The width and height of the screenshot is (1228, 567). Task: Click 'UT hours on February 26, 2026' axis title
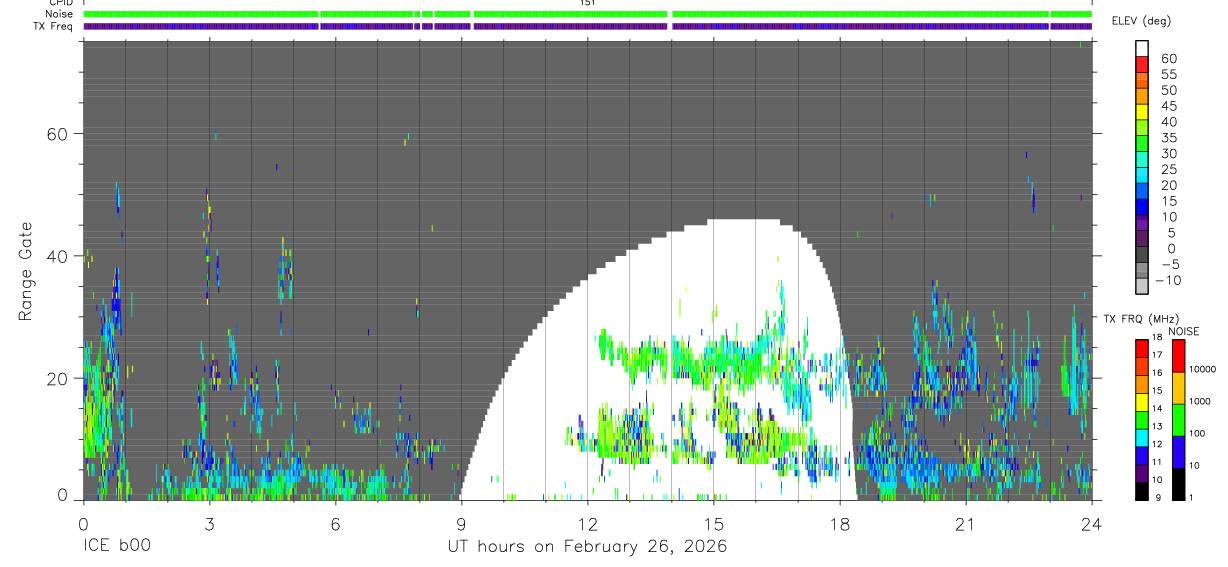pyautogui.click(x=586, y=547)
